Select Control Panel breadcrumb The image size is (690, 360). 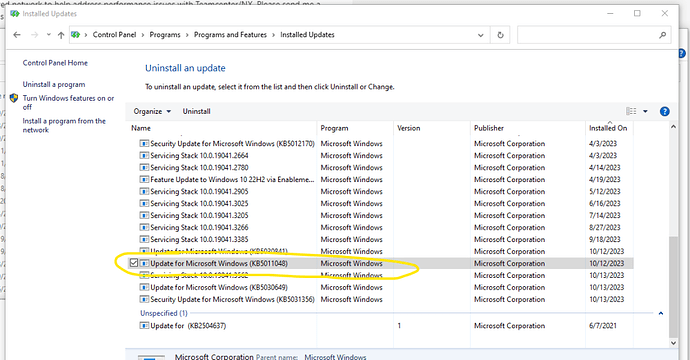pos(114,35)
